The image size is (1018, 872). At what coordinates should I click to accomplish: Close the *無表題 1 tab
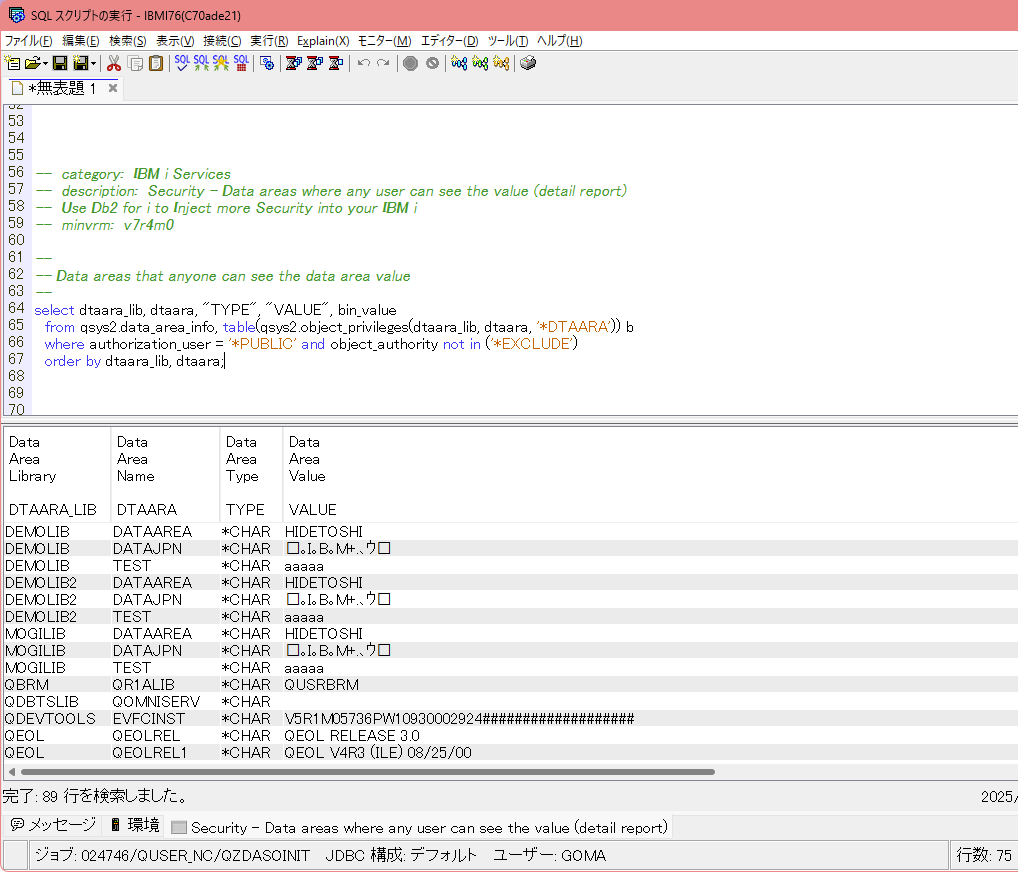113,88
